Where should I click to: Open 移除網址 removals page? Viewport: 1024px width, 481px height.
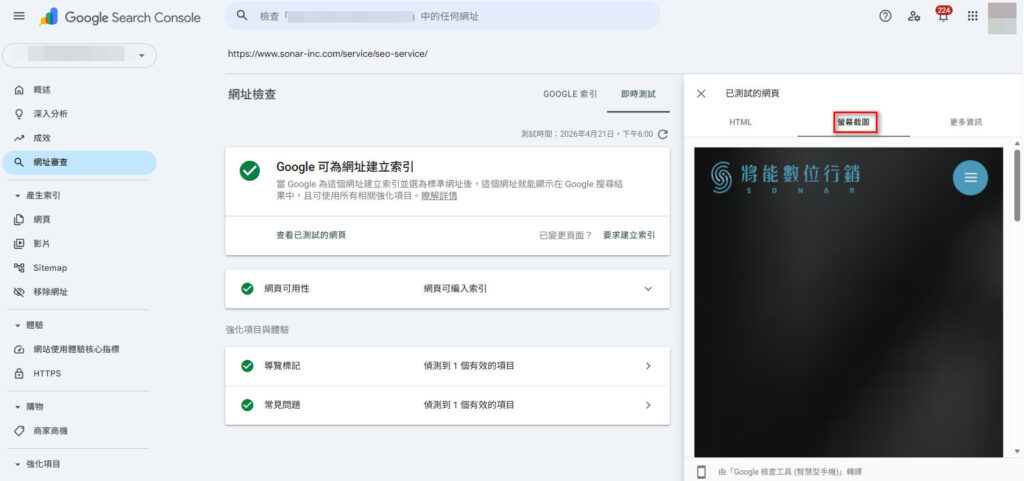(x=79, y=292)
